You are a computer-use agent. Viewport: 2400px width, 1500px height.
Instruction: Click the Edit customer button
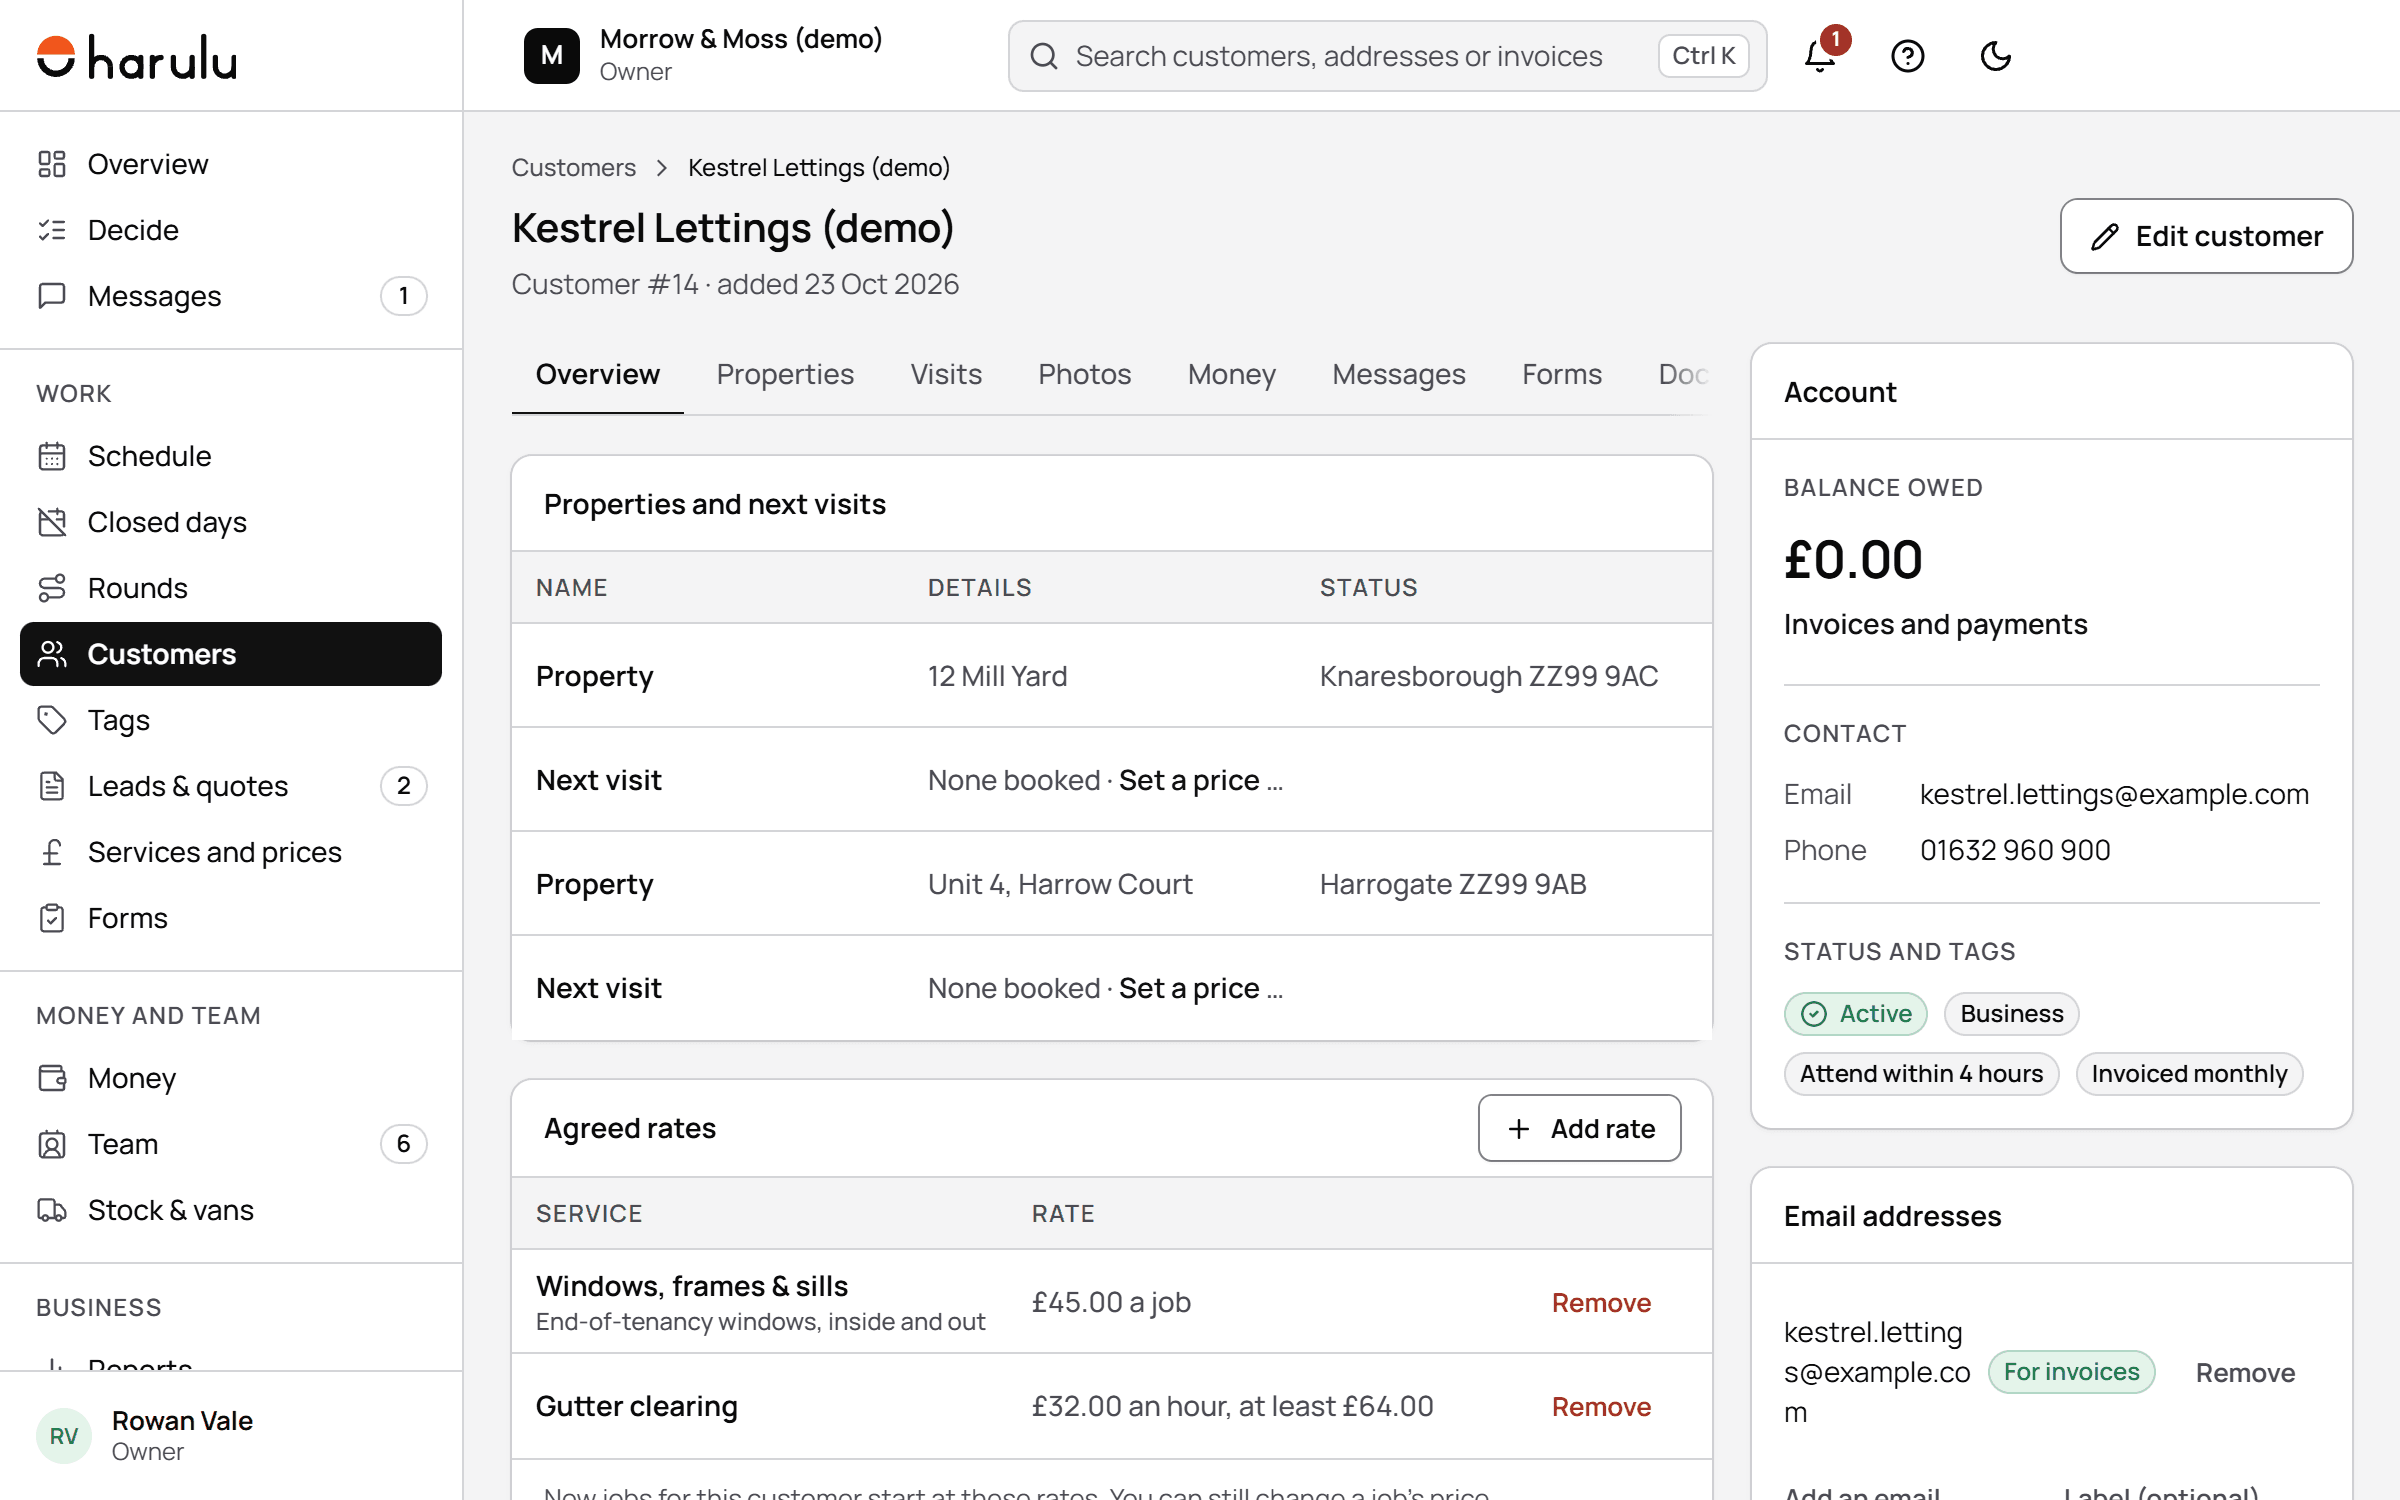tap(2206, 236)
